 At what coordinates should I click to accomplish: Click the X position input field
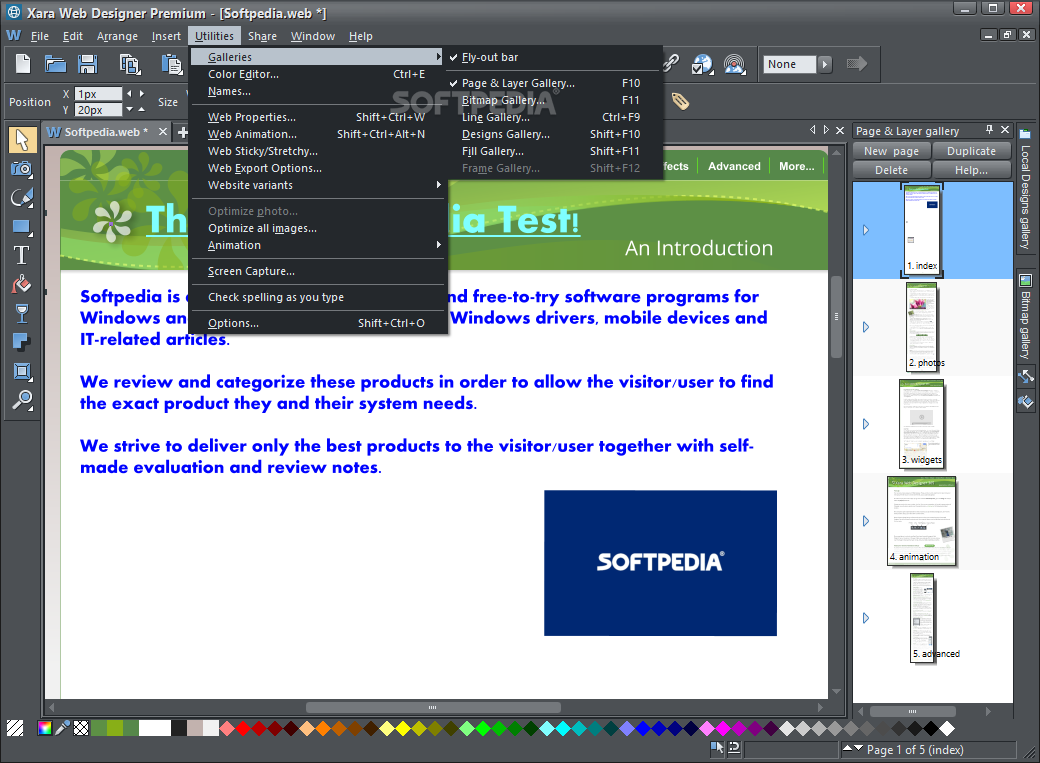pyautogui.click(x=98, y=94)
